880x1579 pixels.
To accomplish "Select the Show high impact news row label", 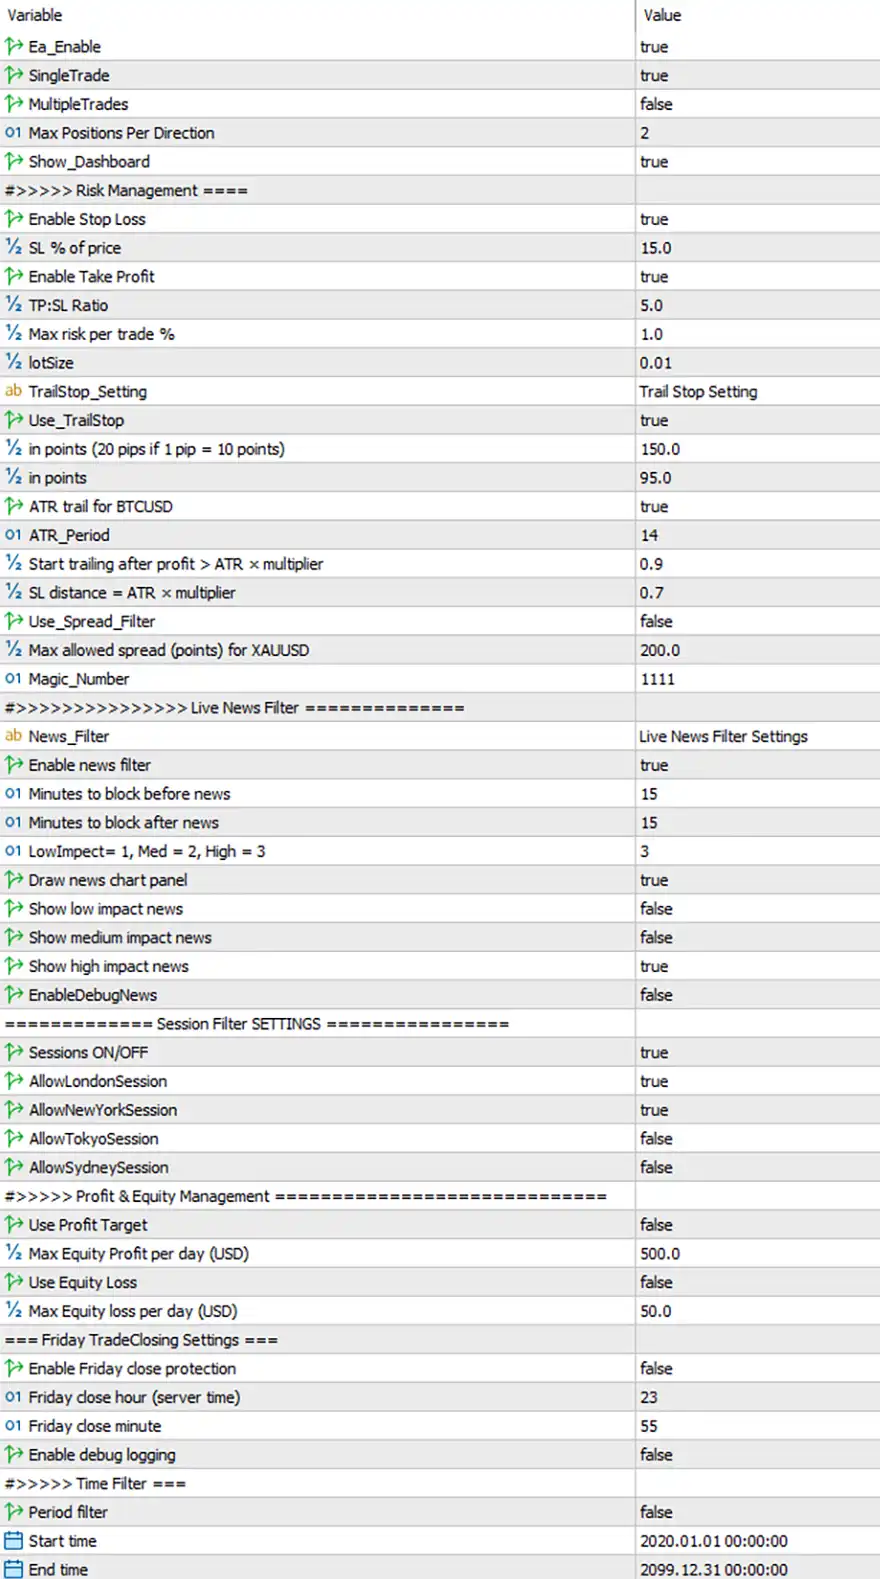I will tap(108, 966).
